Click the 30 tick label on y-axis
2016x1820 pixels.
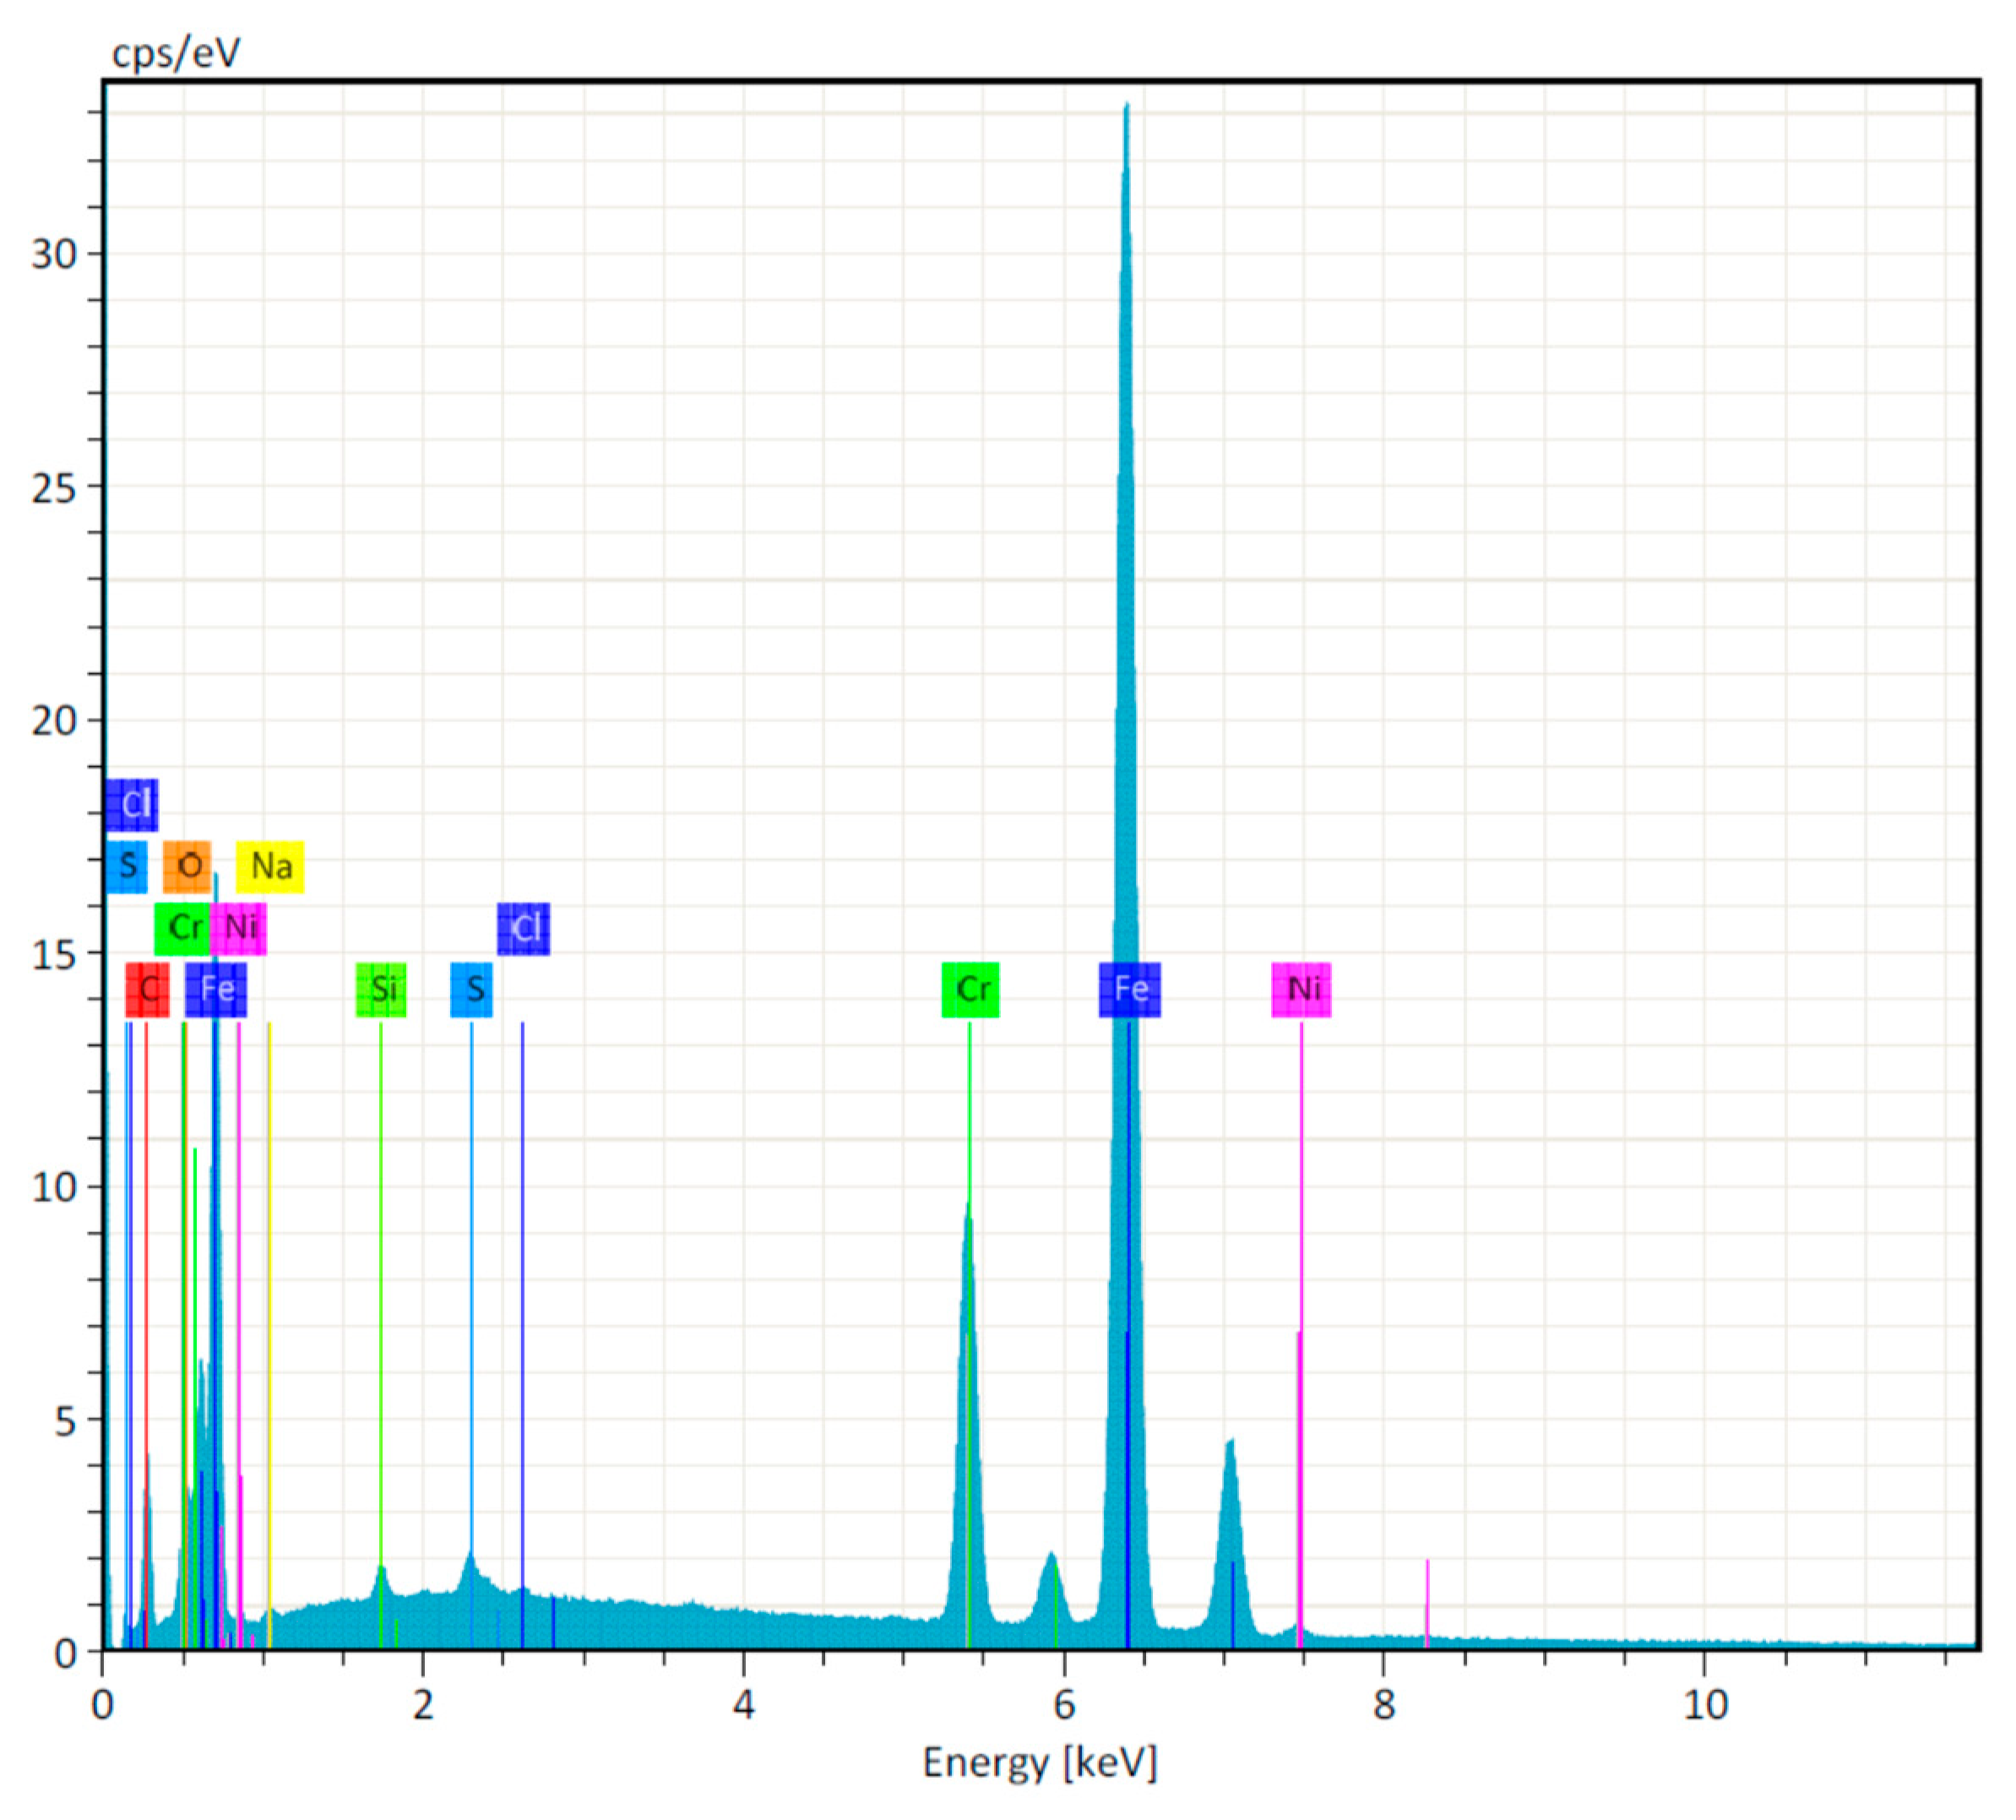(54, 254)
